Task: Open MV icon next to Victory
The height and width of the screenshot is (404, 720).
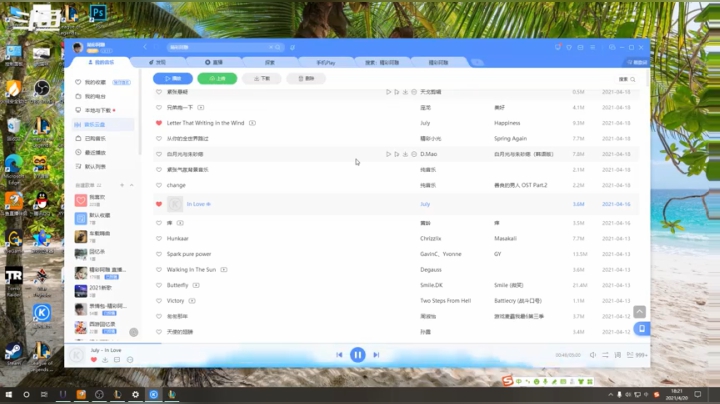Action: (192, 301)
